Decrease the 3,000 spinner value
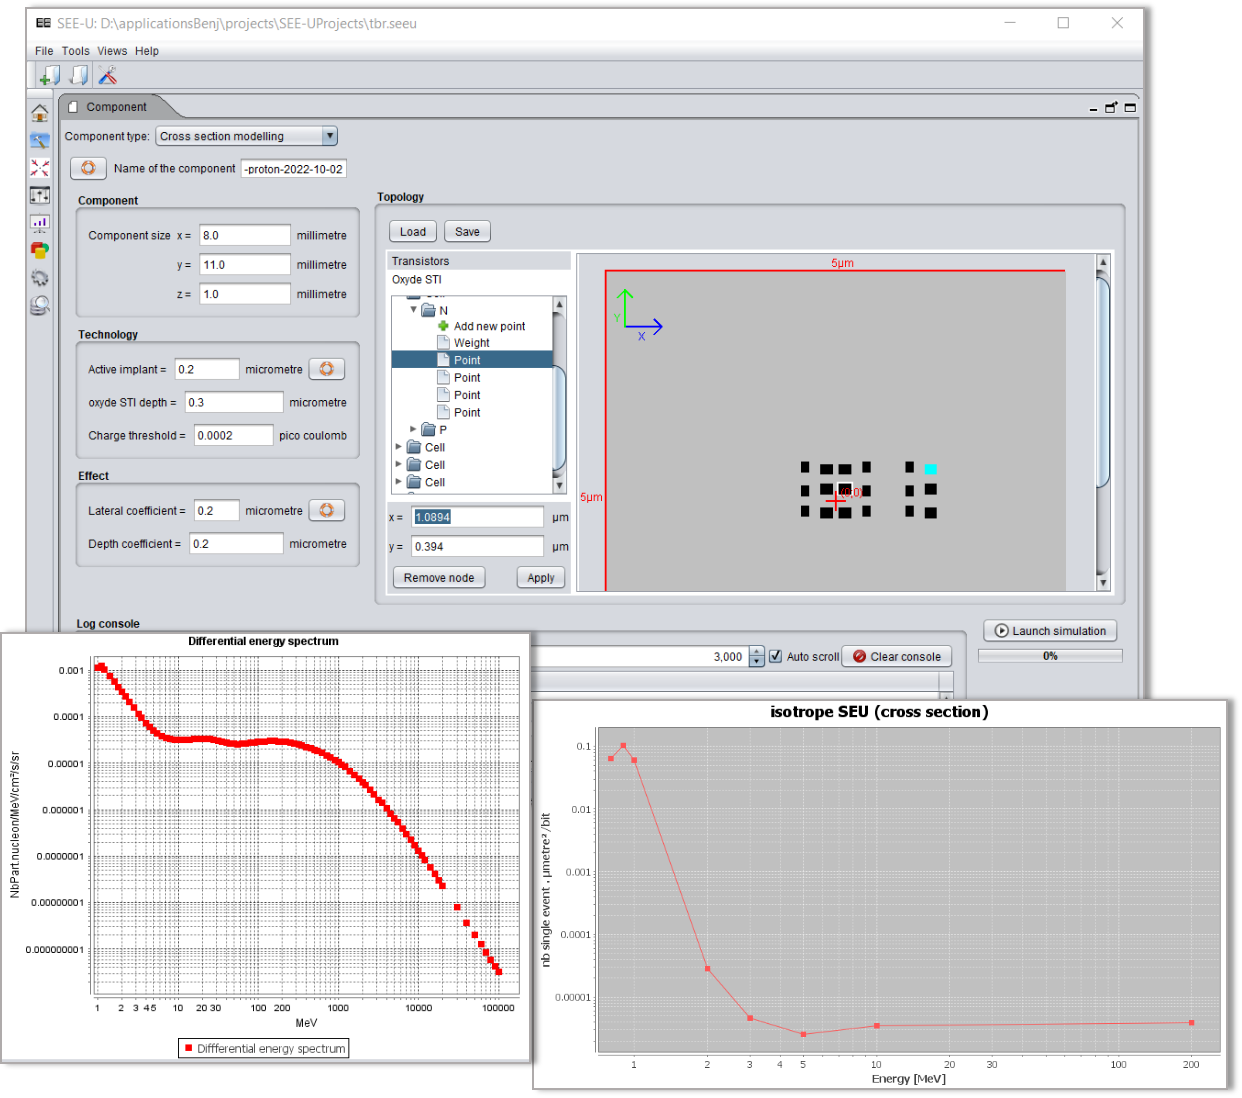 (757, 661)
